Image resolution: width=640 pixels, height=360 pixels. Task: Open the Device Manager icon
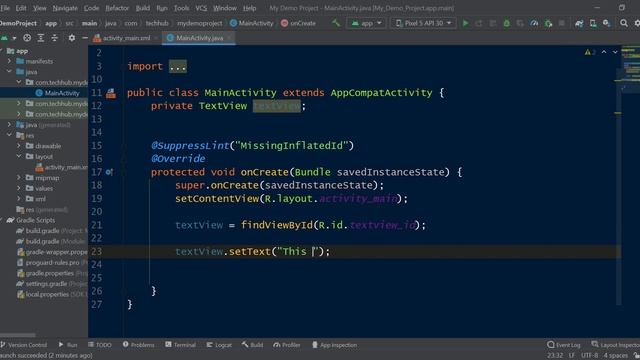pos(593,23)
